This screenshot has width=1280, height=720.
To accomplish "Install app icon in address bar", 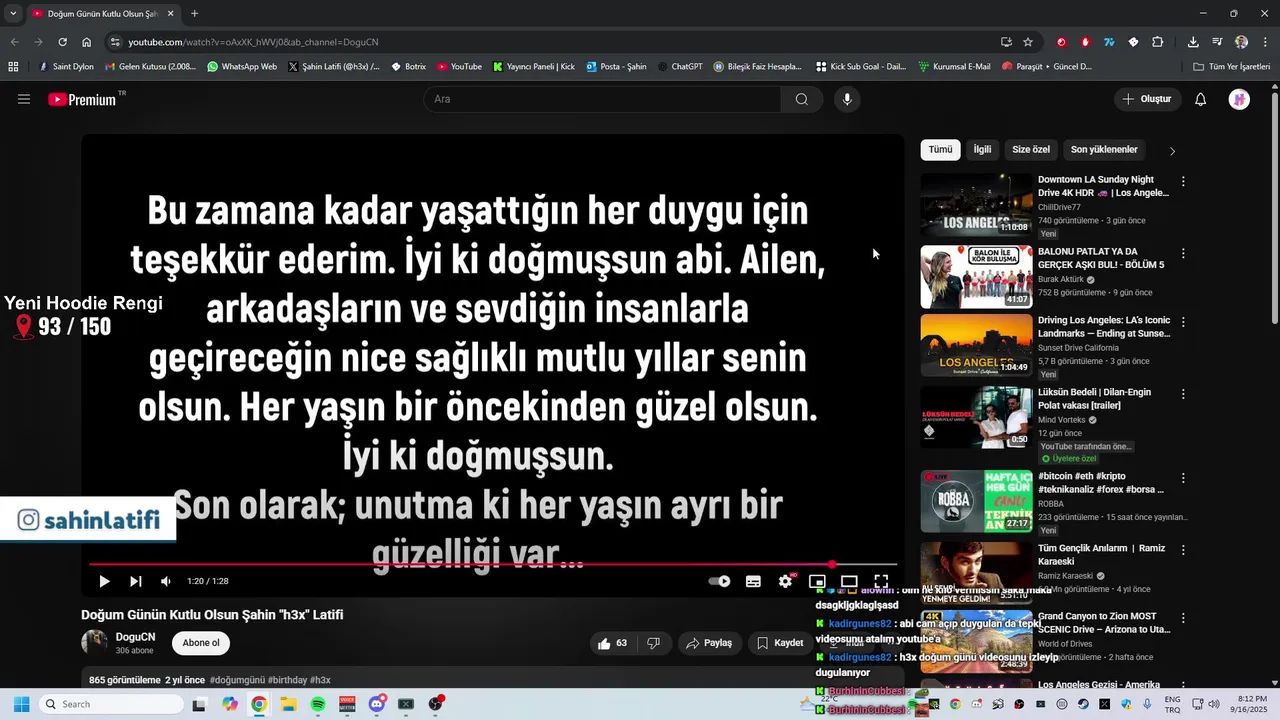I will (x=1006, y=42).
